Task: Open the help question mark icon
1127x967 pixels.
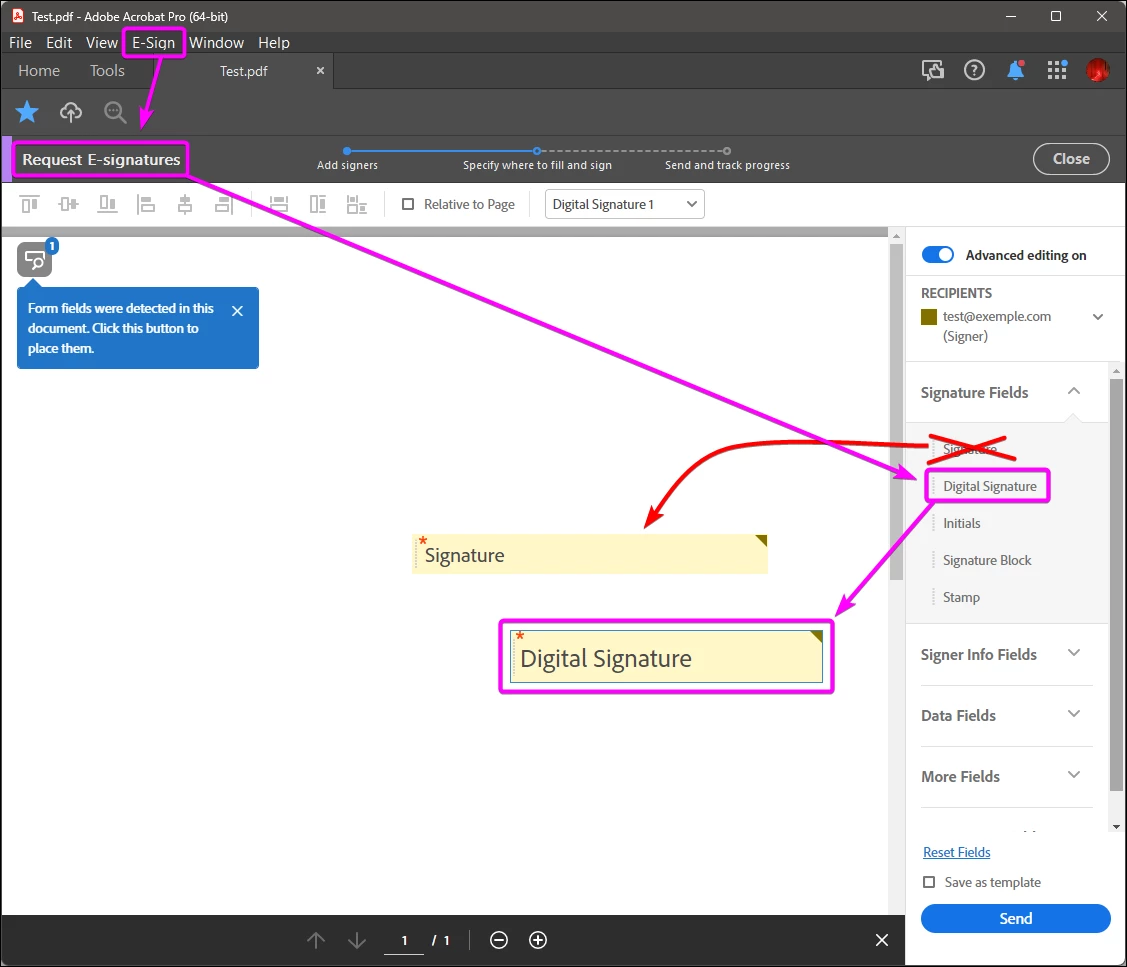Action: [974, 70]
